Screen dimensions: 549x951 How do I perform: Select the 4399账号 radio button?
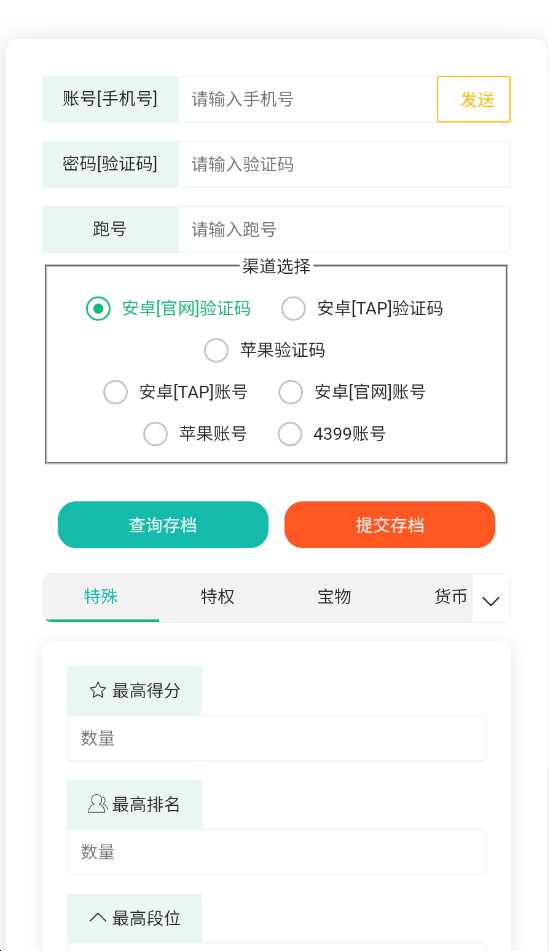tap(290, 434)
